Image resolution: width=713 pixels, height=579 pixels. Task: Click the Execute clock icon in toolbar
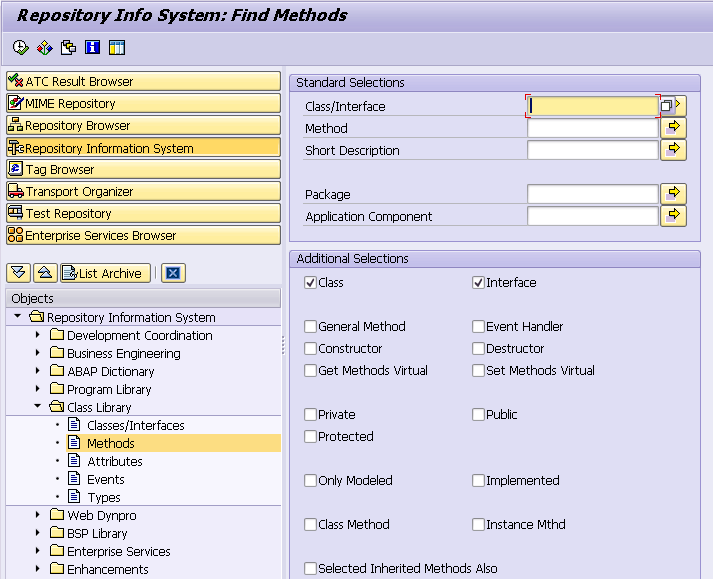point(20,47)
